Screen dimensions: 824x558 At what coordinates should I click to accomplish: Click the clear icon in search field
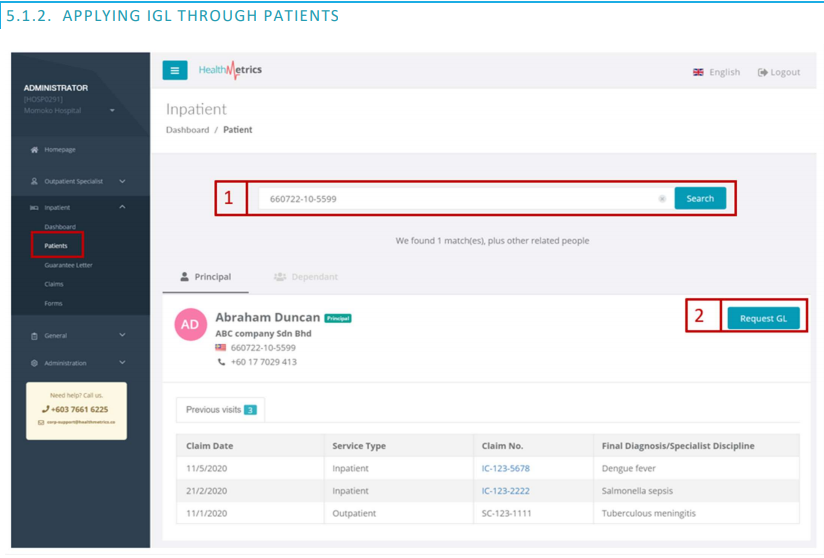coord(662,199)
